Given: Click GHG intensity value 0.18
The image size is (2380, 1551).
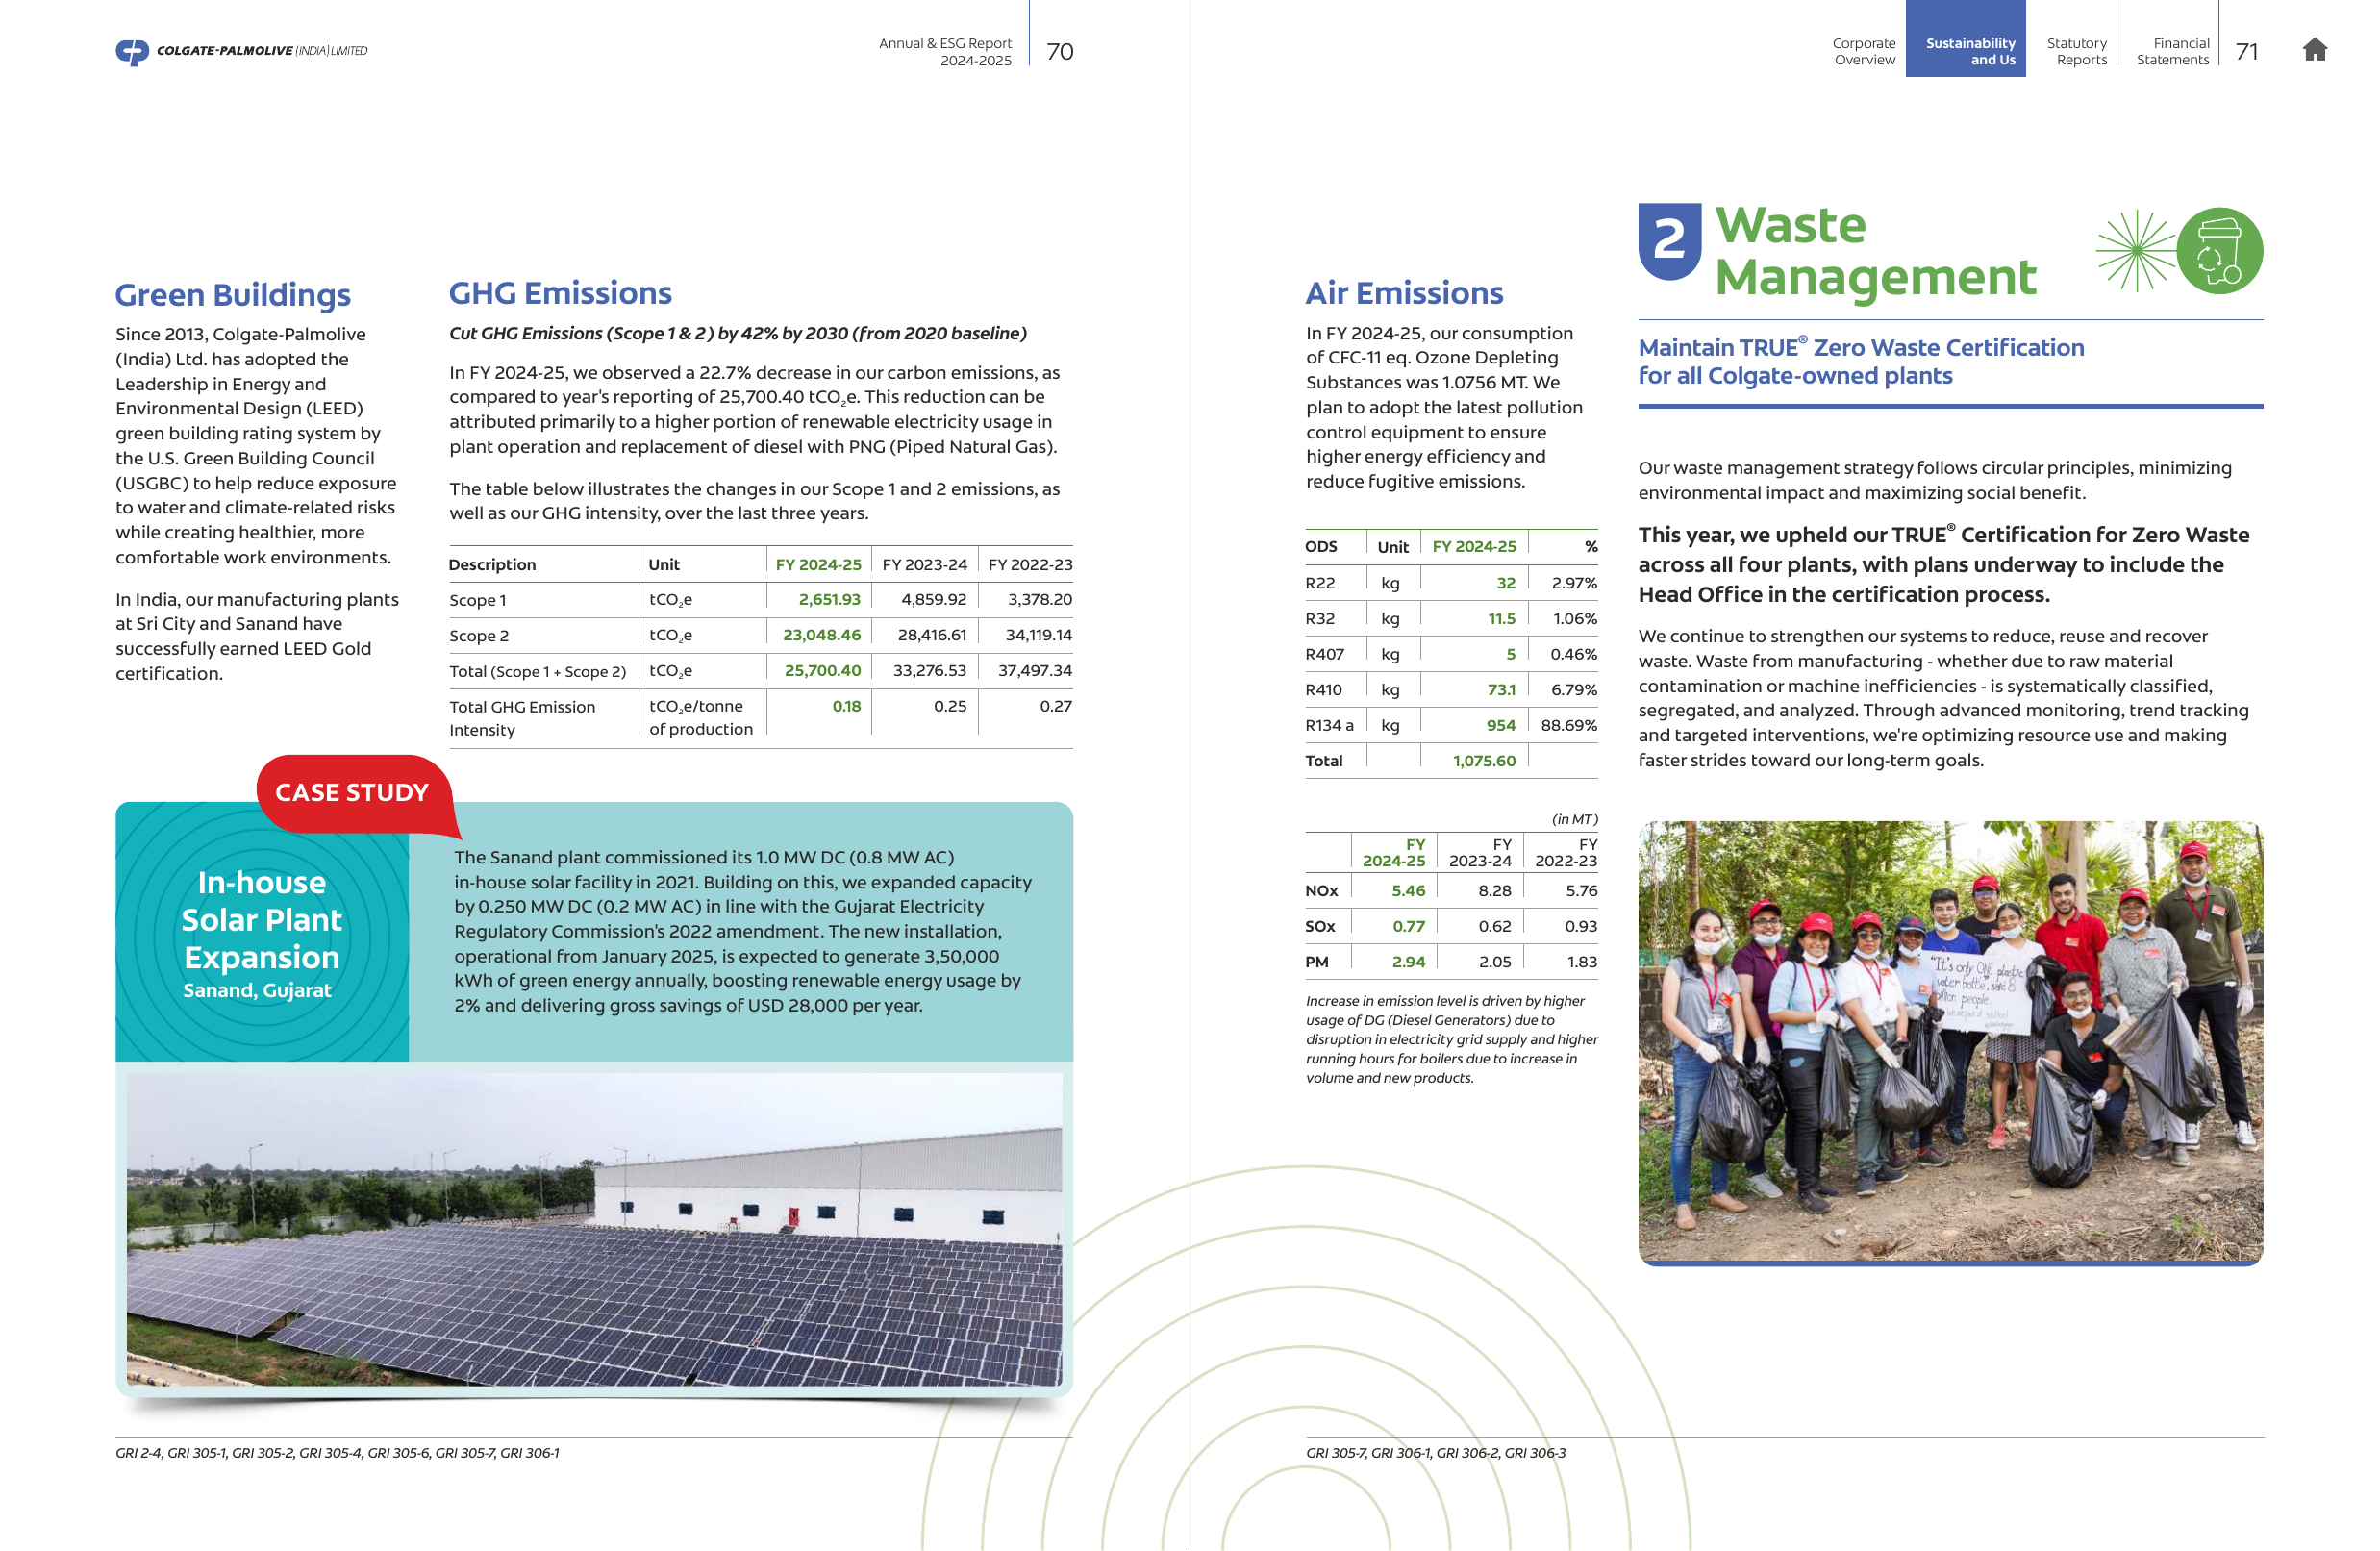Looking at the screenshot, I should pos(846,706).
